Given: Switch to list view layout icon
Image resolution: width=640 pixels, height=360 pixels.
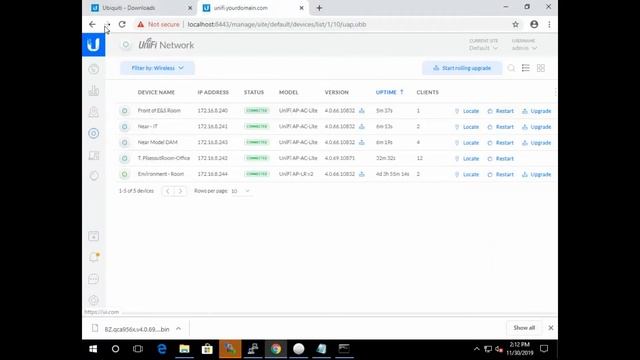Looking at the screenshot, I should [526, 68].
